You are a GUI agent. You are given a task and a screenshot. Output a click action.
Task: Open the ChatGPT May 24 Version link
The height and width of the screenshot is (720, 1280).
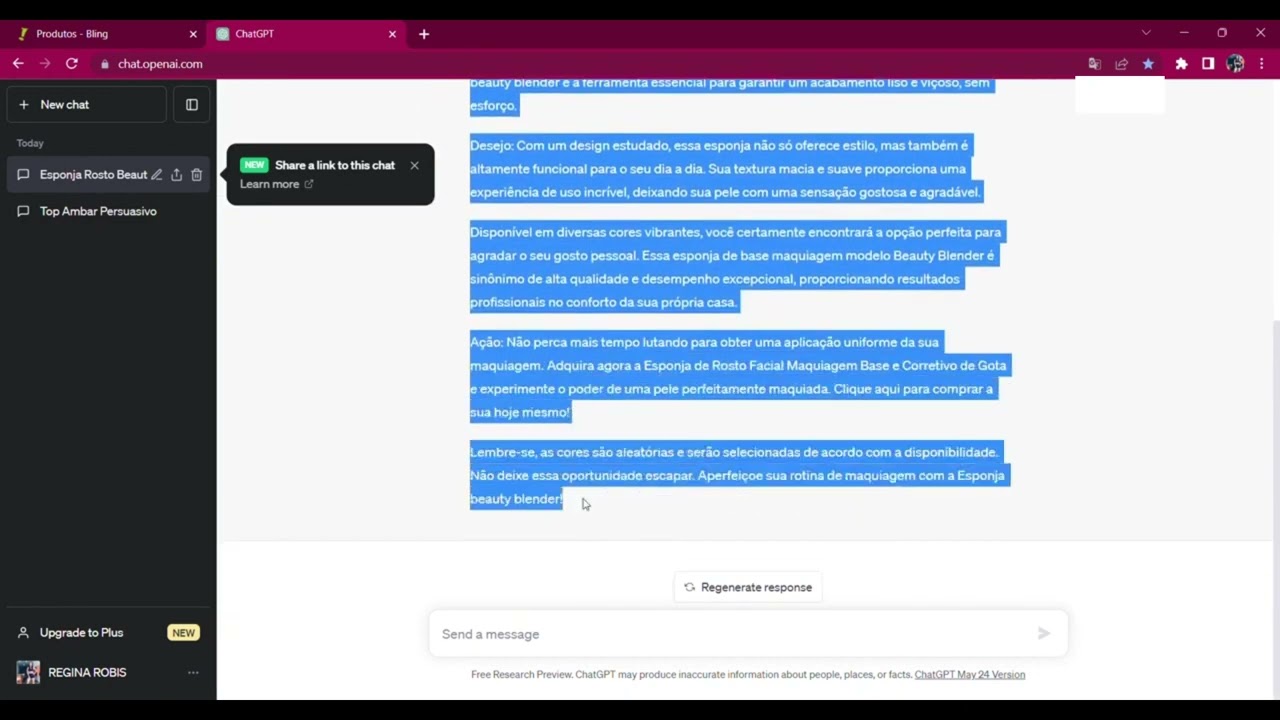[x=969, y=674]
